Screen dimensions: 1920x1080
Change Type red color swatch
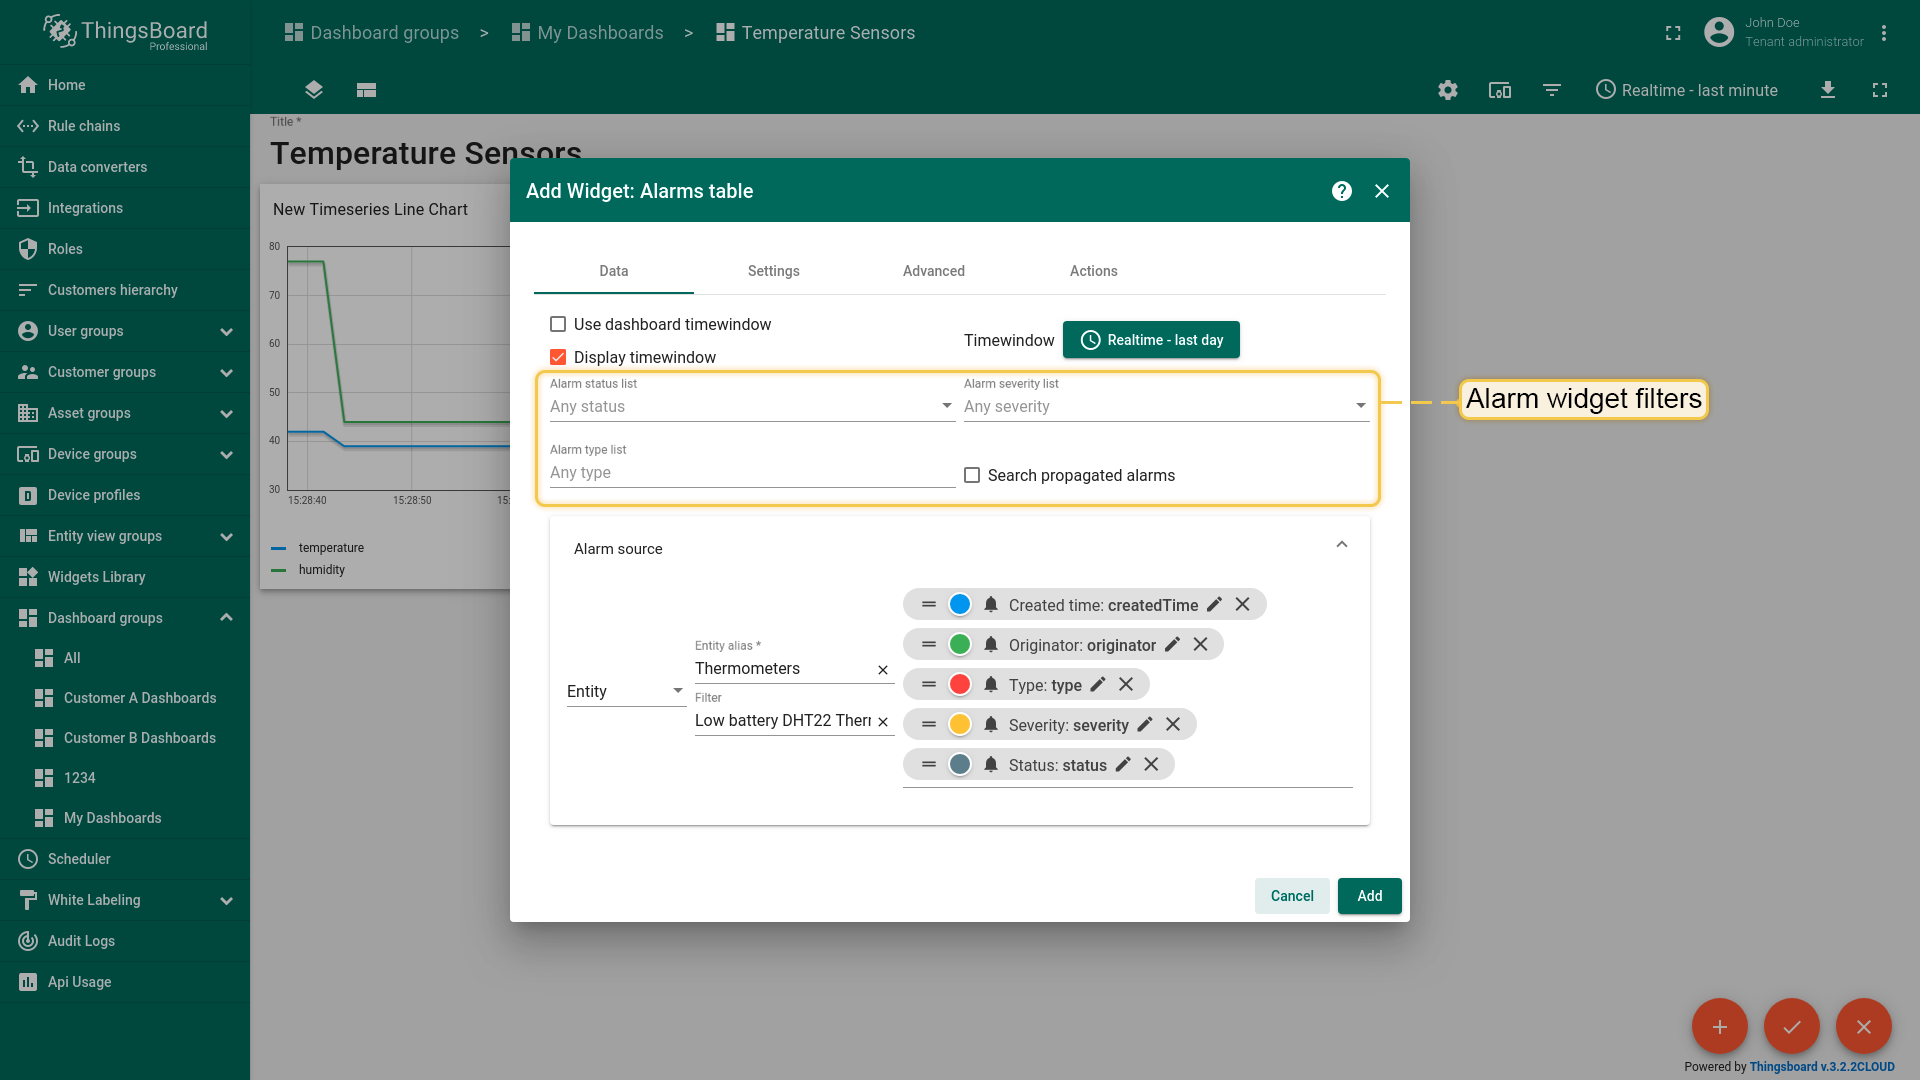click(x=960, y=684)
